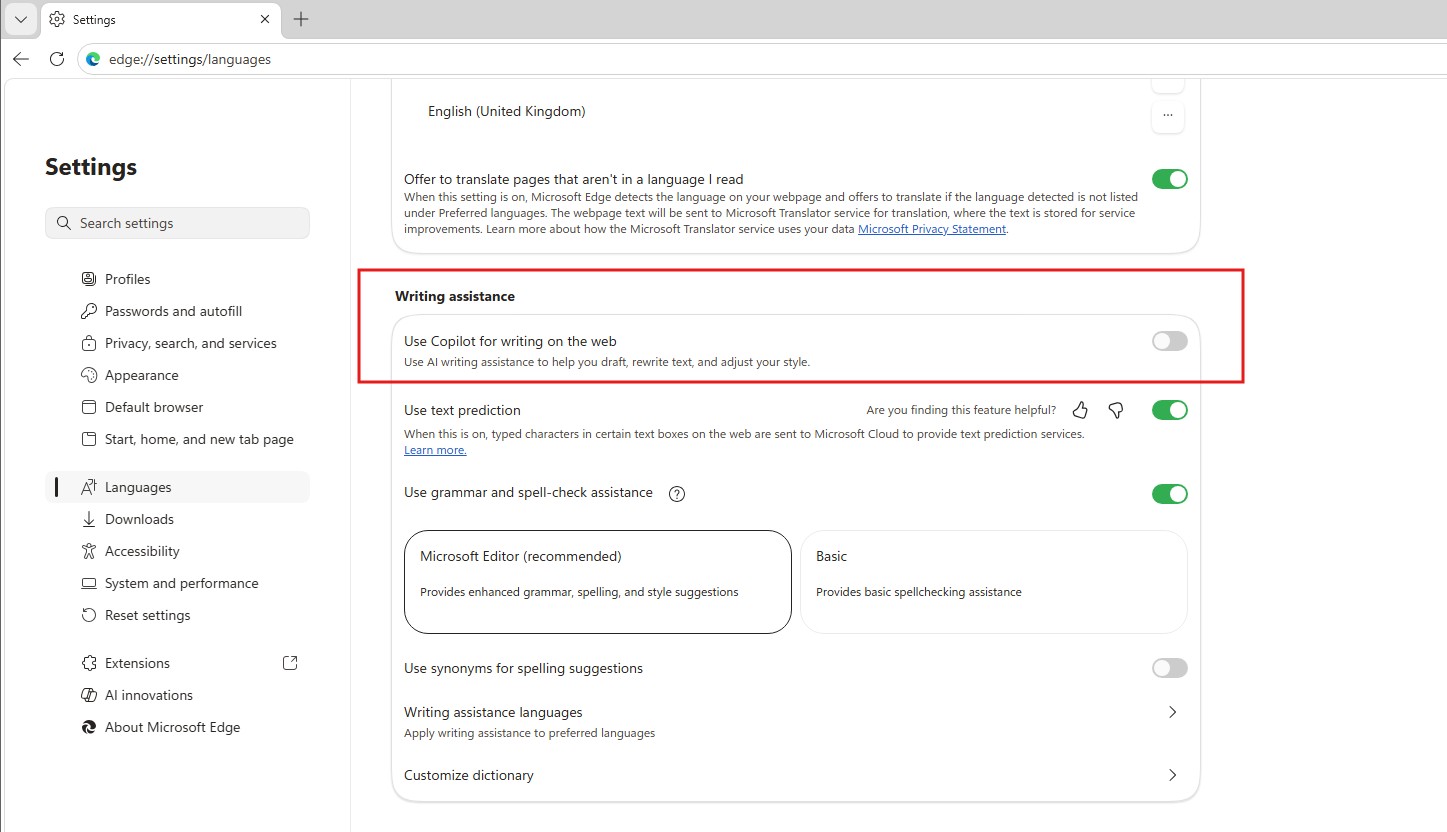Select the Profiles icon in the sidebar

point(89,278)
